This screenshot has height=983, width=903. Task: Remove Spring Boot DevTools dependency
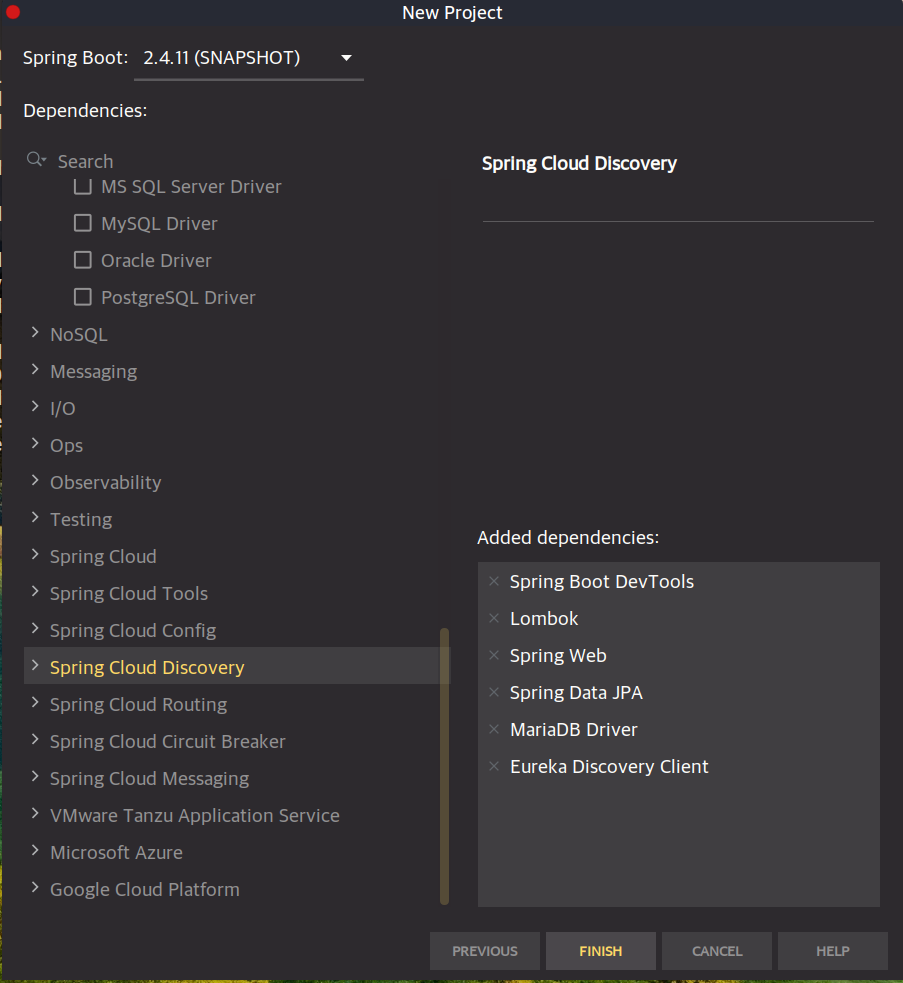pos(494,581)
